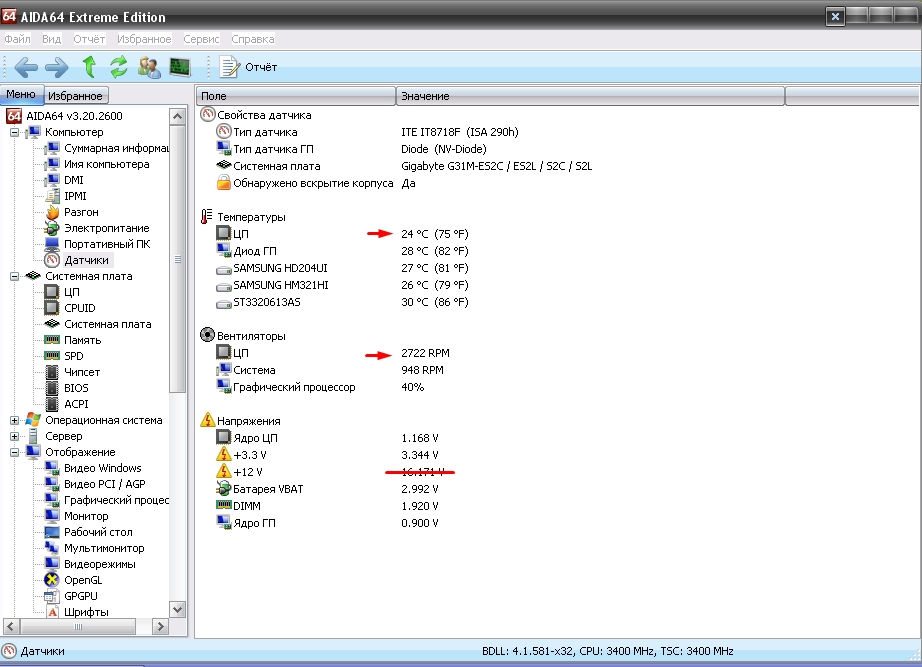Screen dimensions: 922x667
Task: Refresh sensor data with green arrows icon
Action: (x=119, y=66)
